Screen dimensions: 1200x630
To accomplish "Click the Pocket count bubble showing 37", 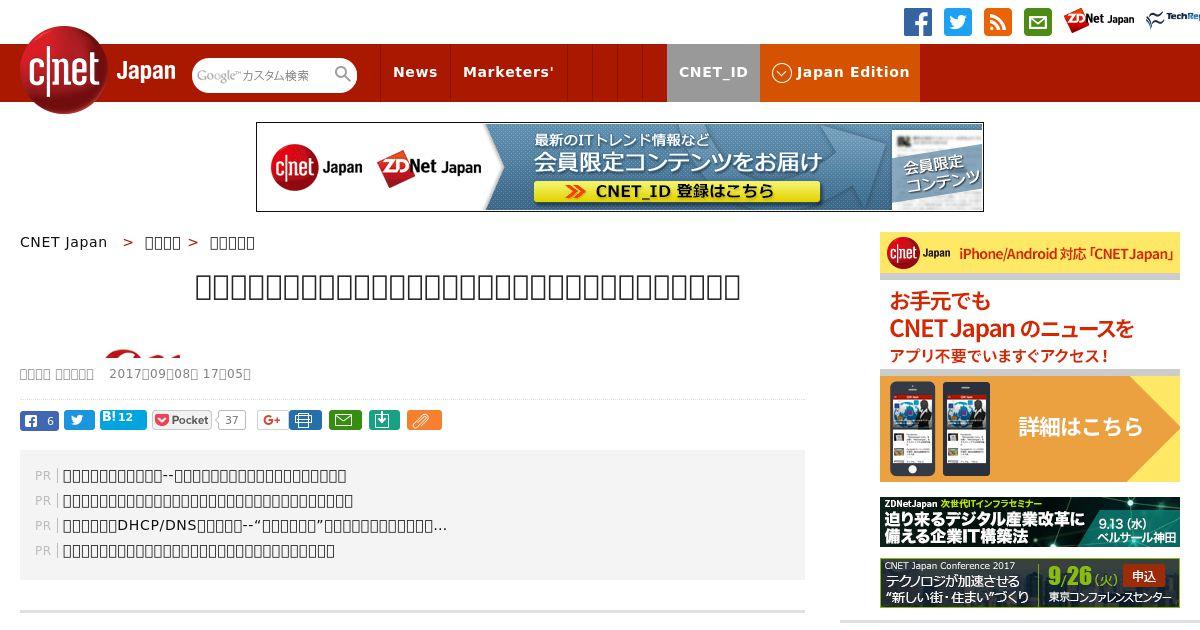I will (x=232, y=420).
